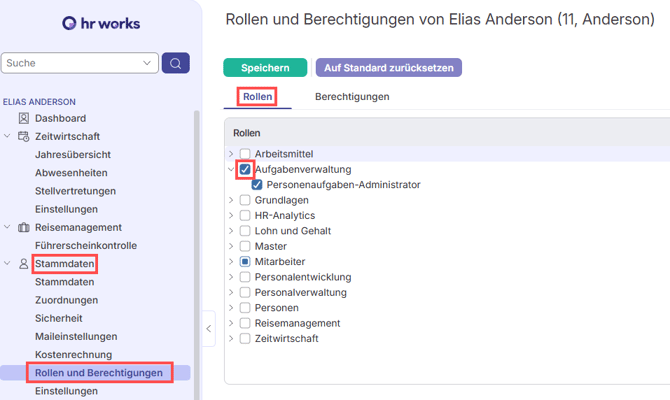This screenshot has width=670, height=400.
Task: Switch to the Berechtigungen tab
Action: [x=352, y=97]
